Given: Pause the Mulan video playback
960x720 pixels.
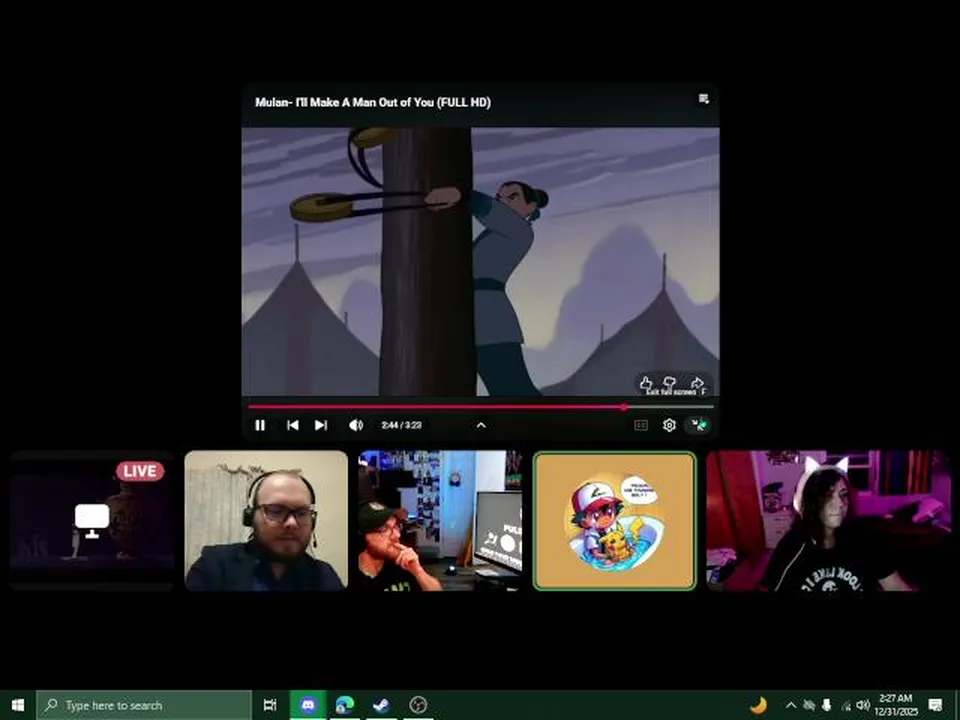Looking at the screenshot, I should click(x=260, y=425).
